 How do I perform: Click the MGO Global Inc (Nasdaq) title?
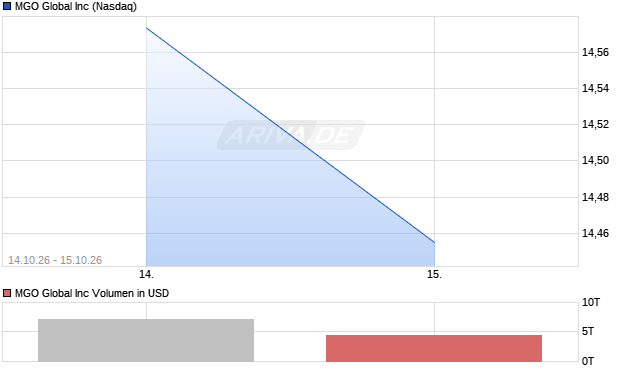click(76, 6)
